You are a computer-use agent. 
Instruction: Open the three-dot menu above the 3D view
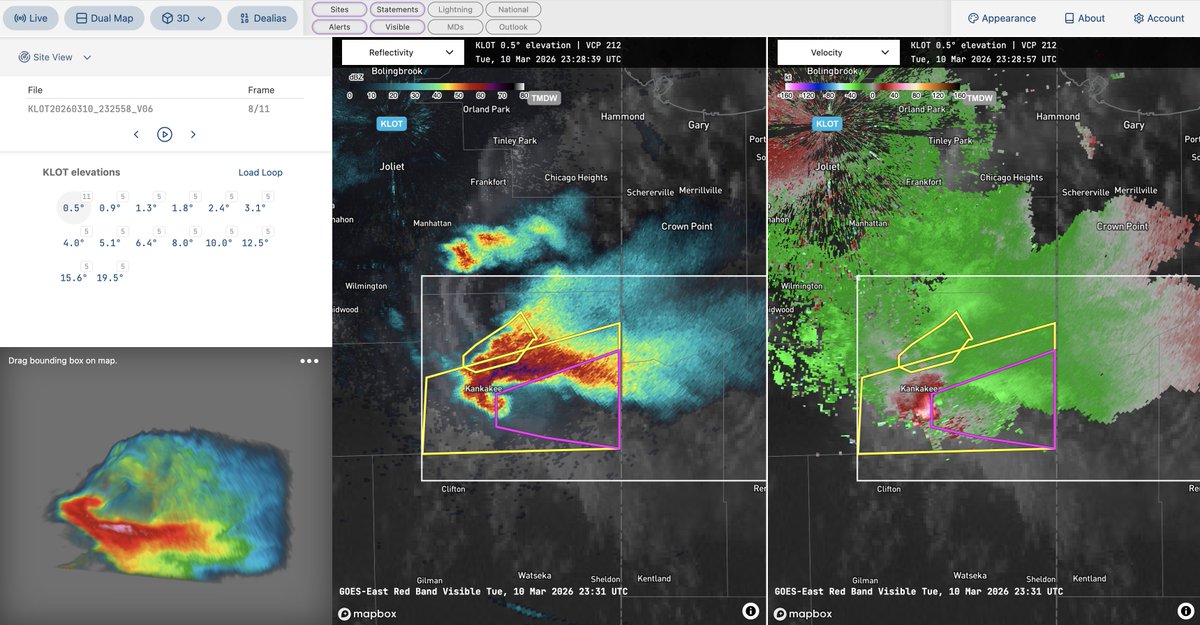[308, 360]
